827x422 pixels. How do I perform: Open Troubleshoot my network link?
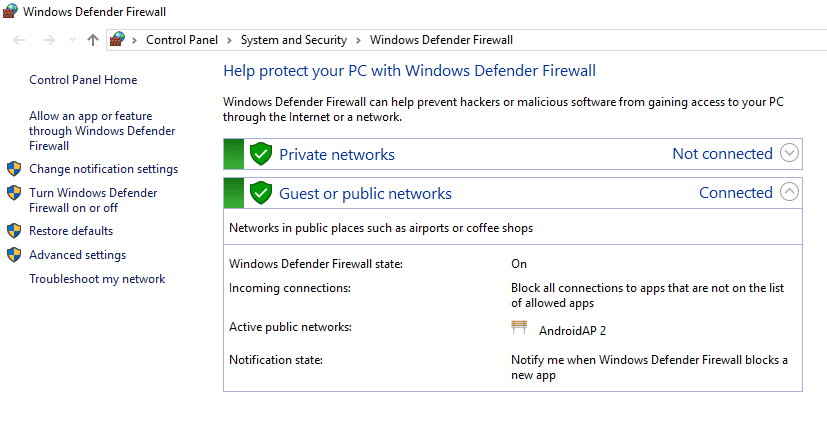(97, 279)
